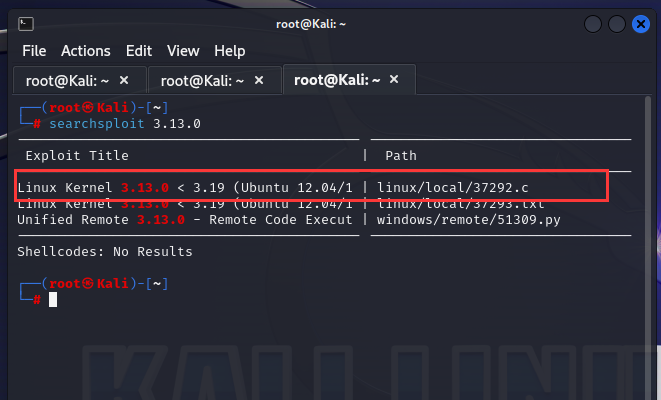661x400 pixels.
Task: Close the second root@Kali tab
Action: (x=259, y=80)
